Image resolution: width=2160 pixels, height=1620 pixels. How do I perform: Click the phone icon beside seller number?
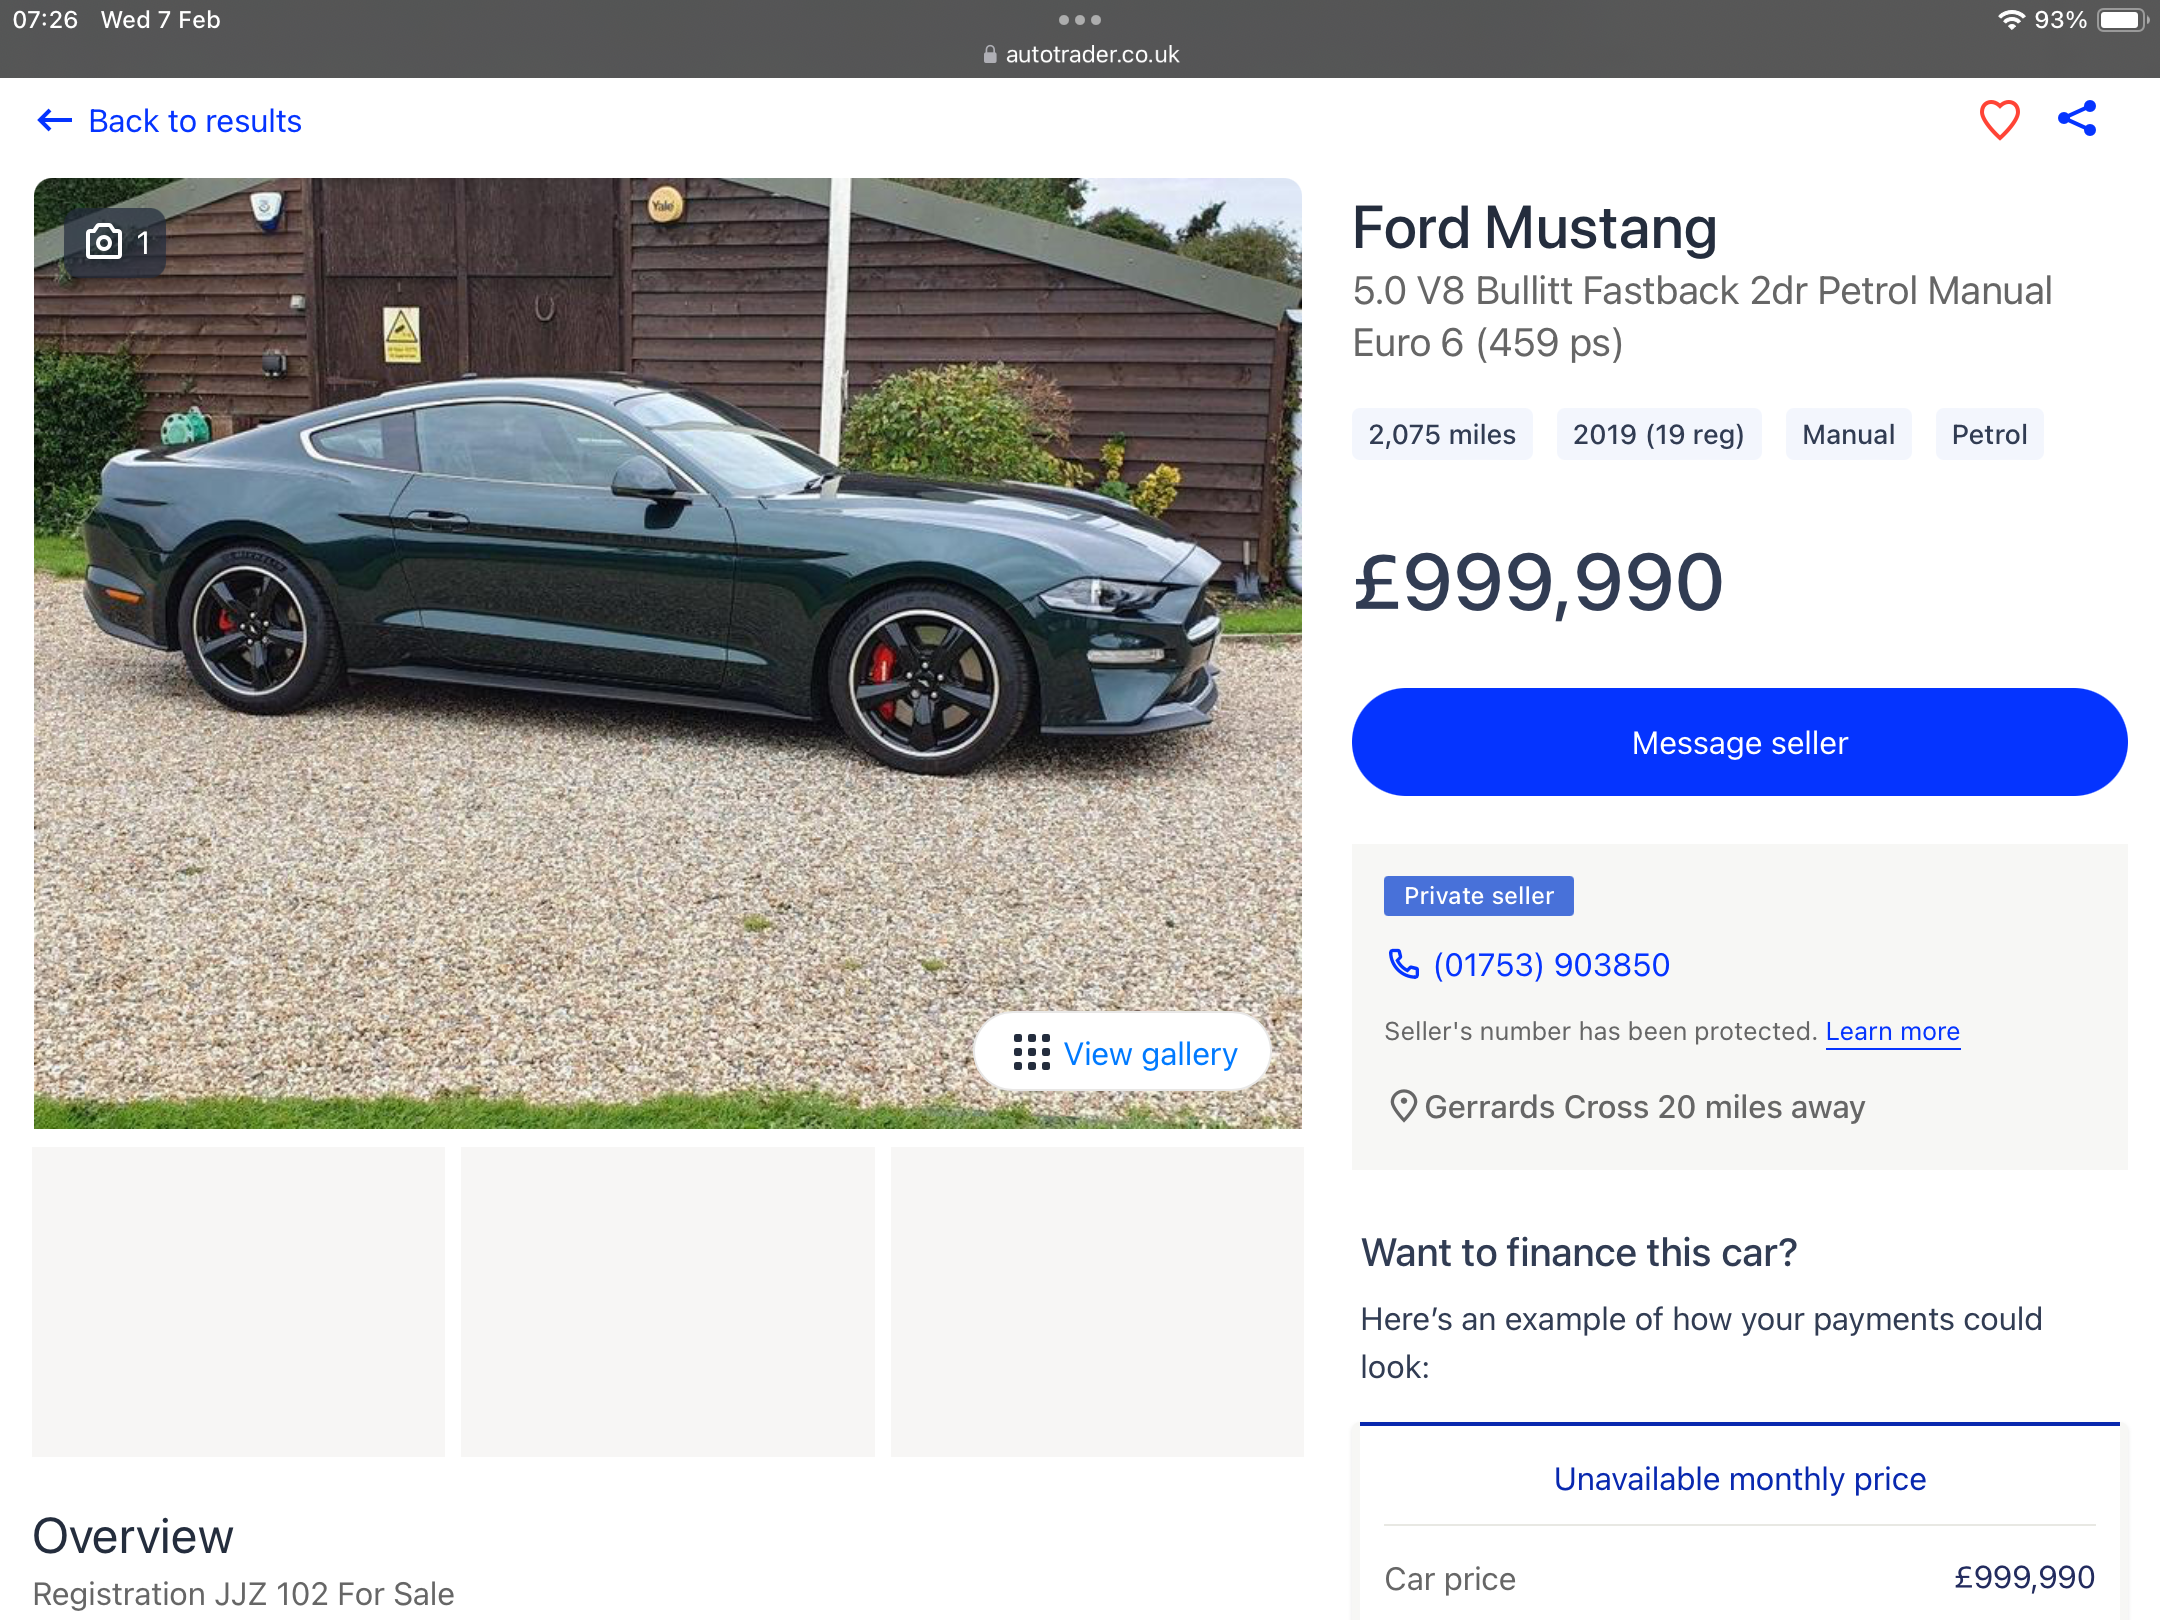[1403, 964]
